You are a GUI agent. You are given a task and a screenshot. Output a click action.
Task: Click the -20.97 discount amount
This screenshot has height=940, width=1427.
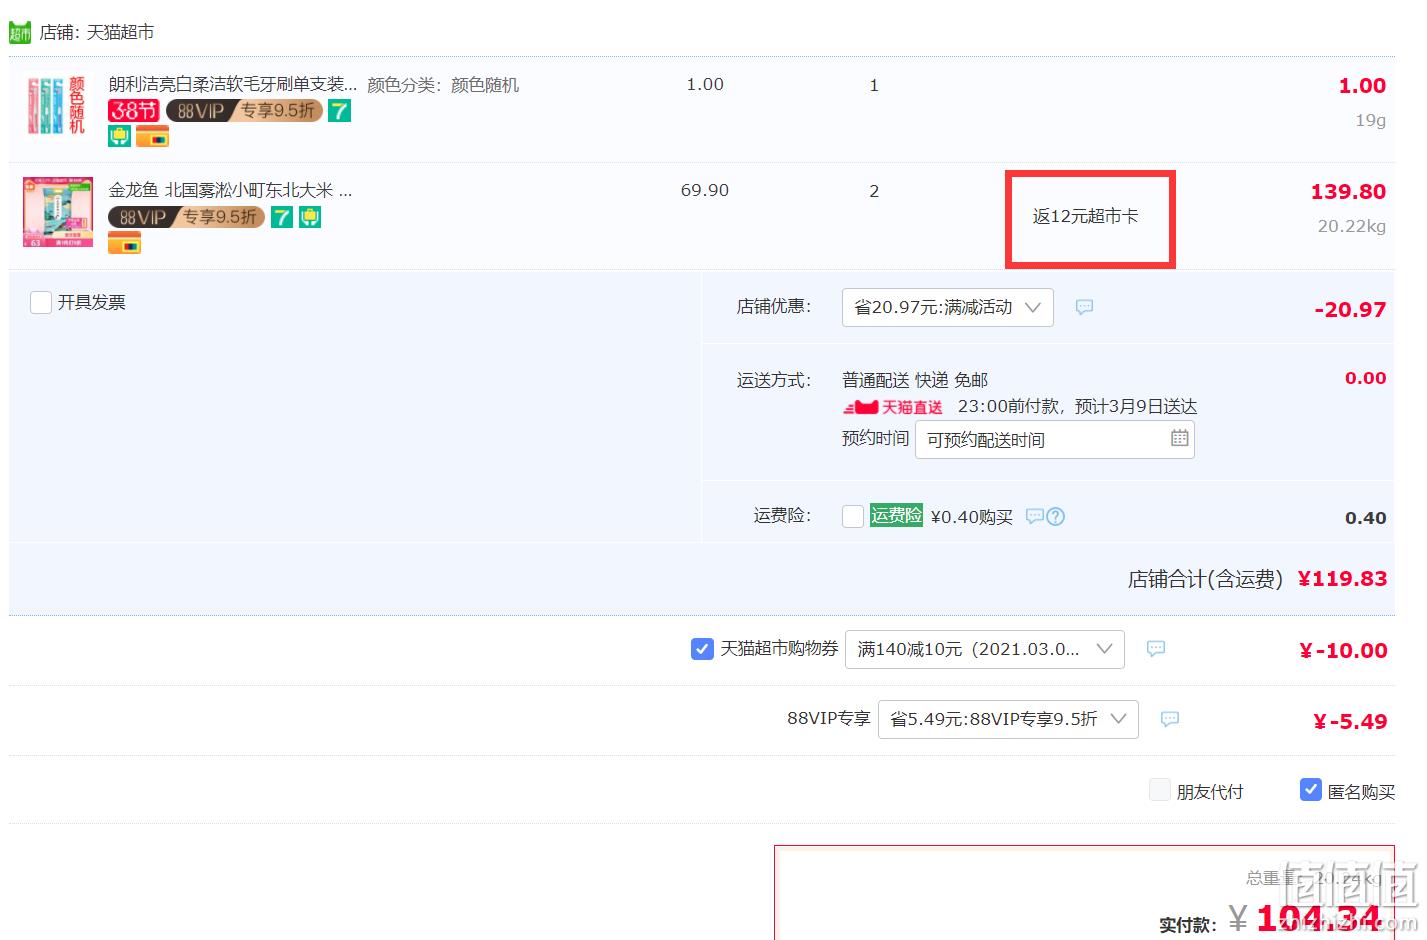pos(1350,310)
